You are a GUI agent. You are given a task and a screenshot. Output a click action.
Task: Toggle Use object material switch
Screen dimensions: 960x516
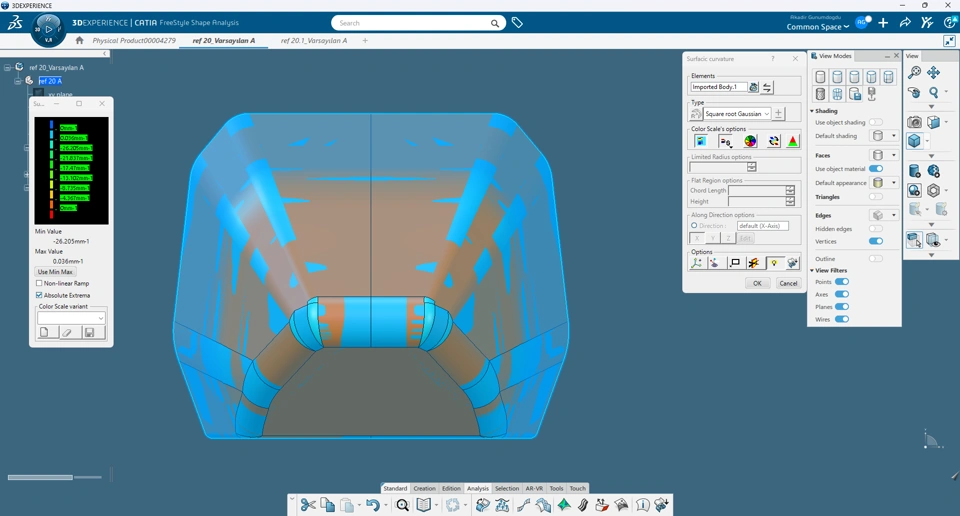(x=876, y=169)
